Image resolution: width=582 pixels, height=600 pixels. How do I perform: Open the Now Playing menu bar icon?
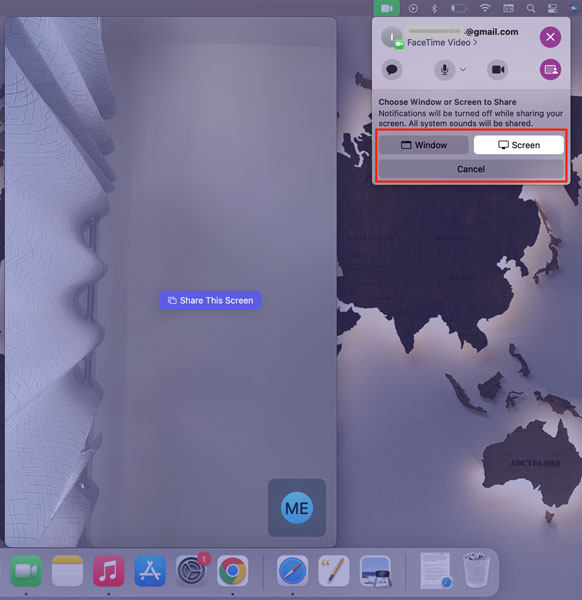(x=413, y=8)
